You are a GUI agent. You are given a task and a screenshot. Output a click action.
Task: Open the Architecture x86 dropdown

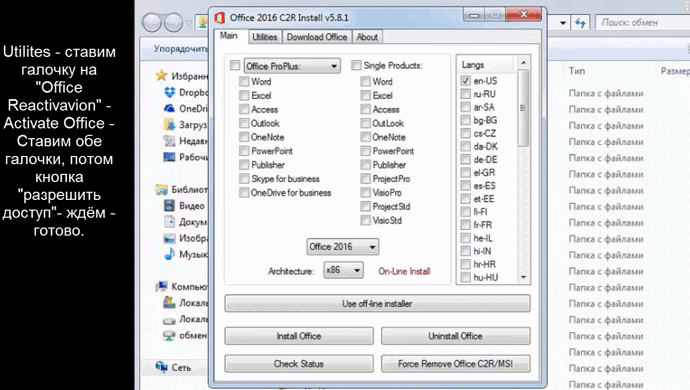click(344, 270)
